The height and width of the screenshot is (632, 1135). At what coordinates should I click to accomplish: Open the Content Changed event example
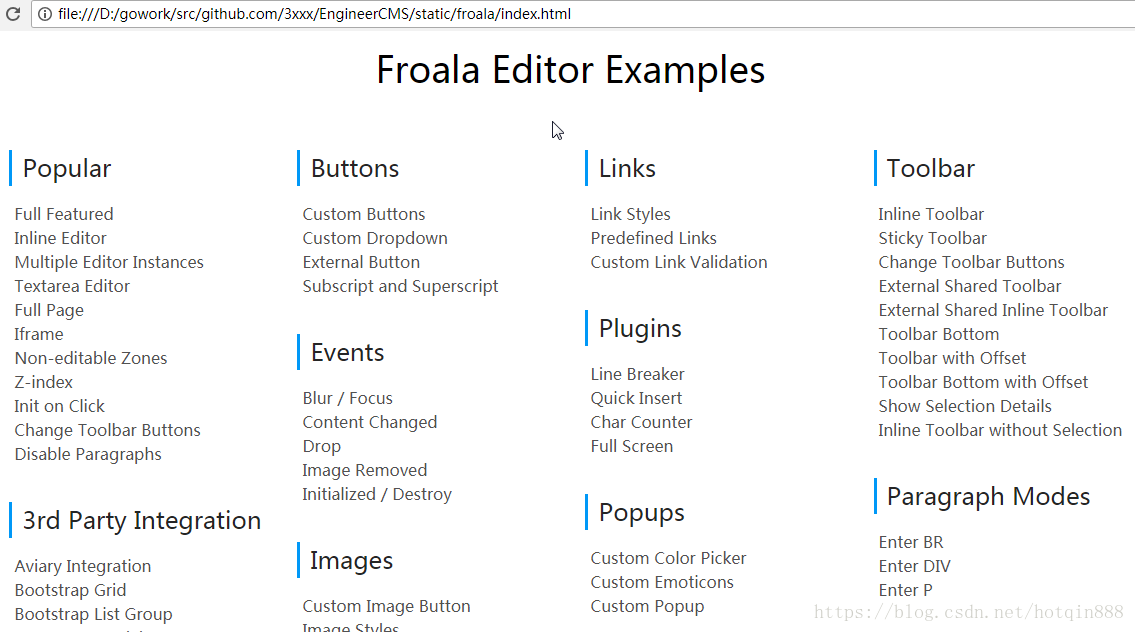[x=369, y=422]
